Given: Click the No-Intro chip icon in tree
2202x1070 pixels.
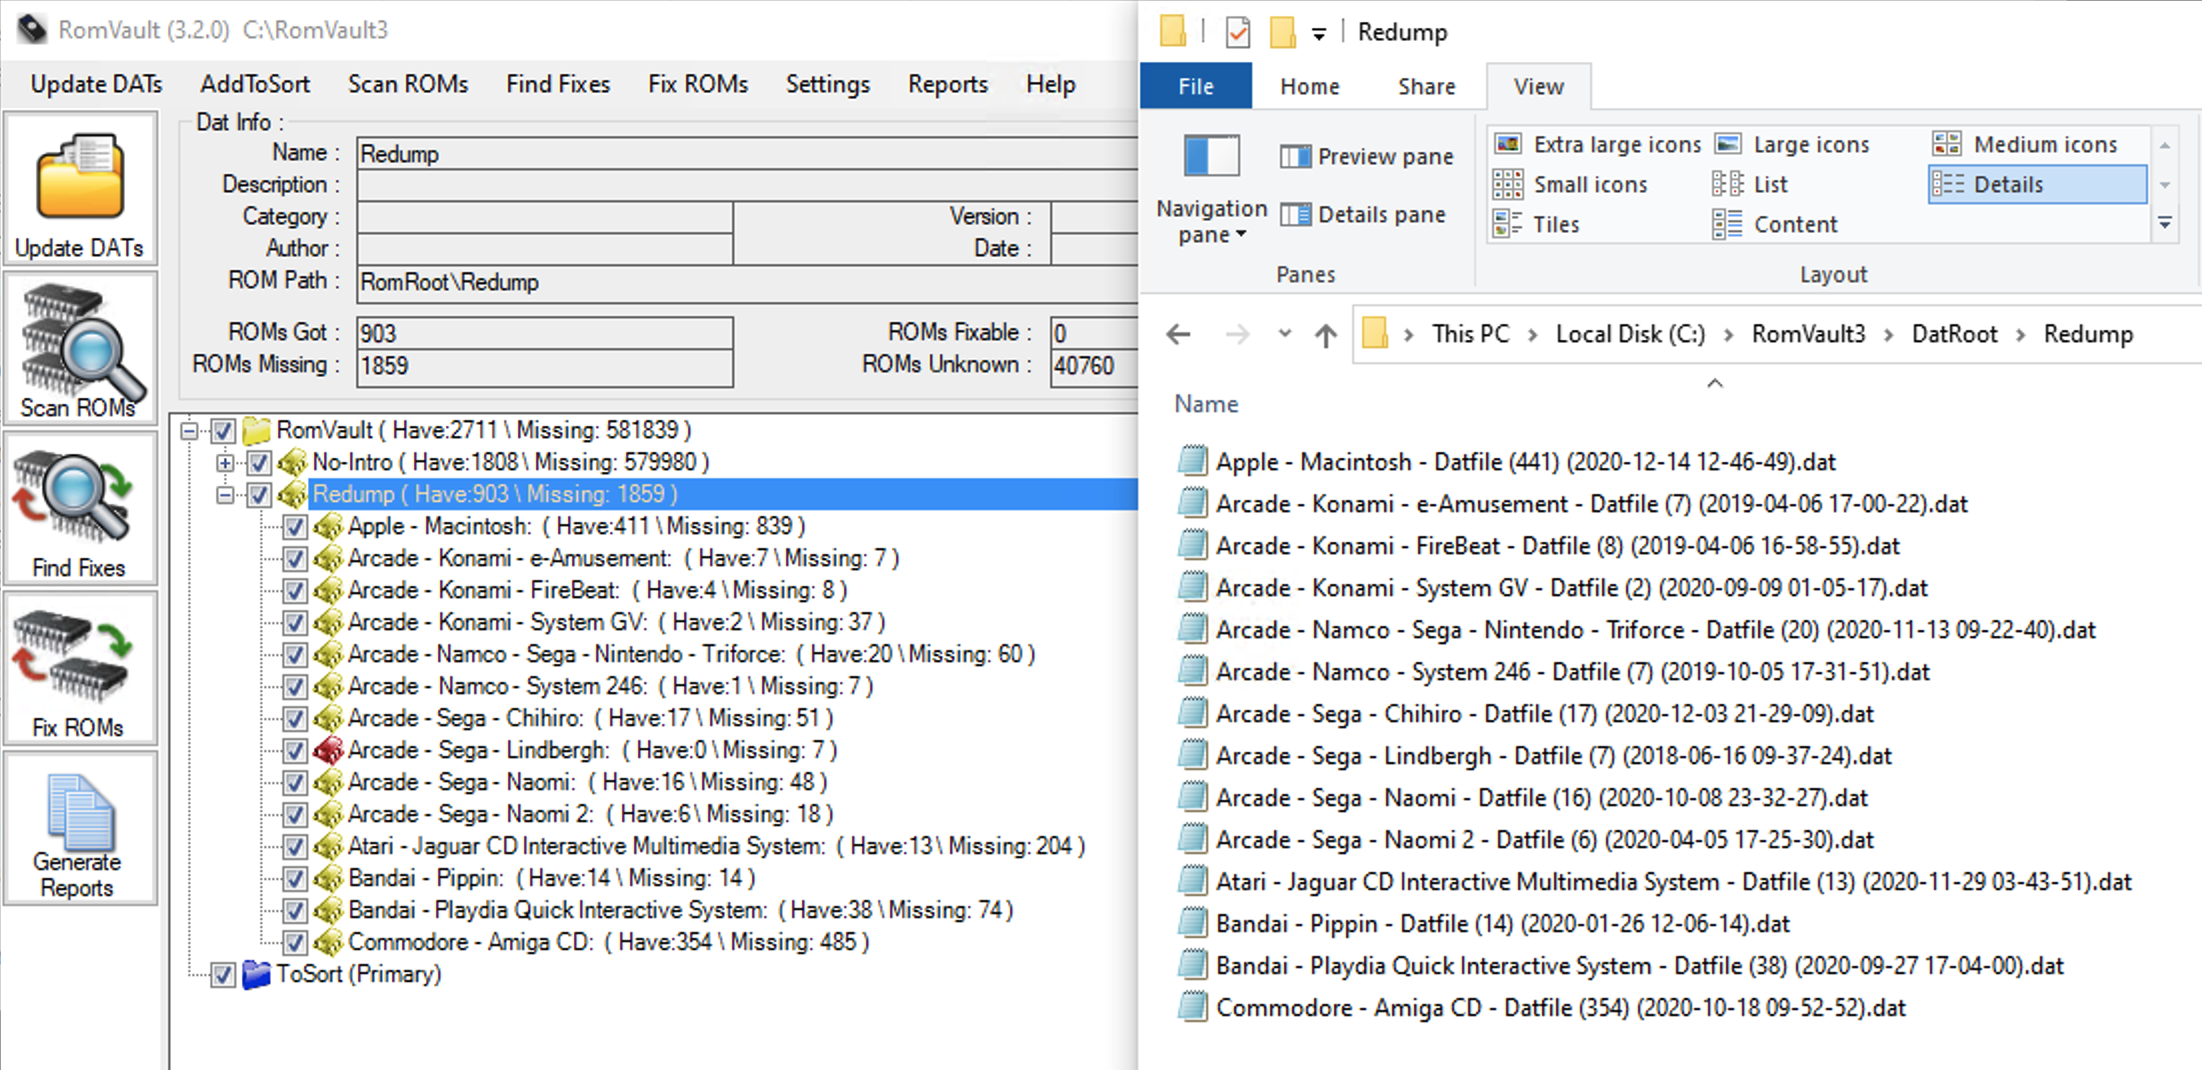Looking at the screenshot, I should (x=292, y=462).
